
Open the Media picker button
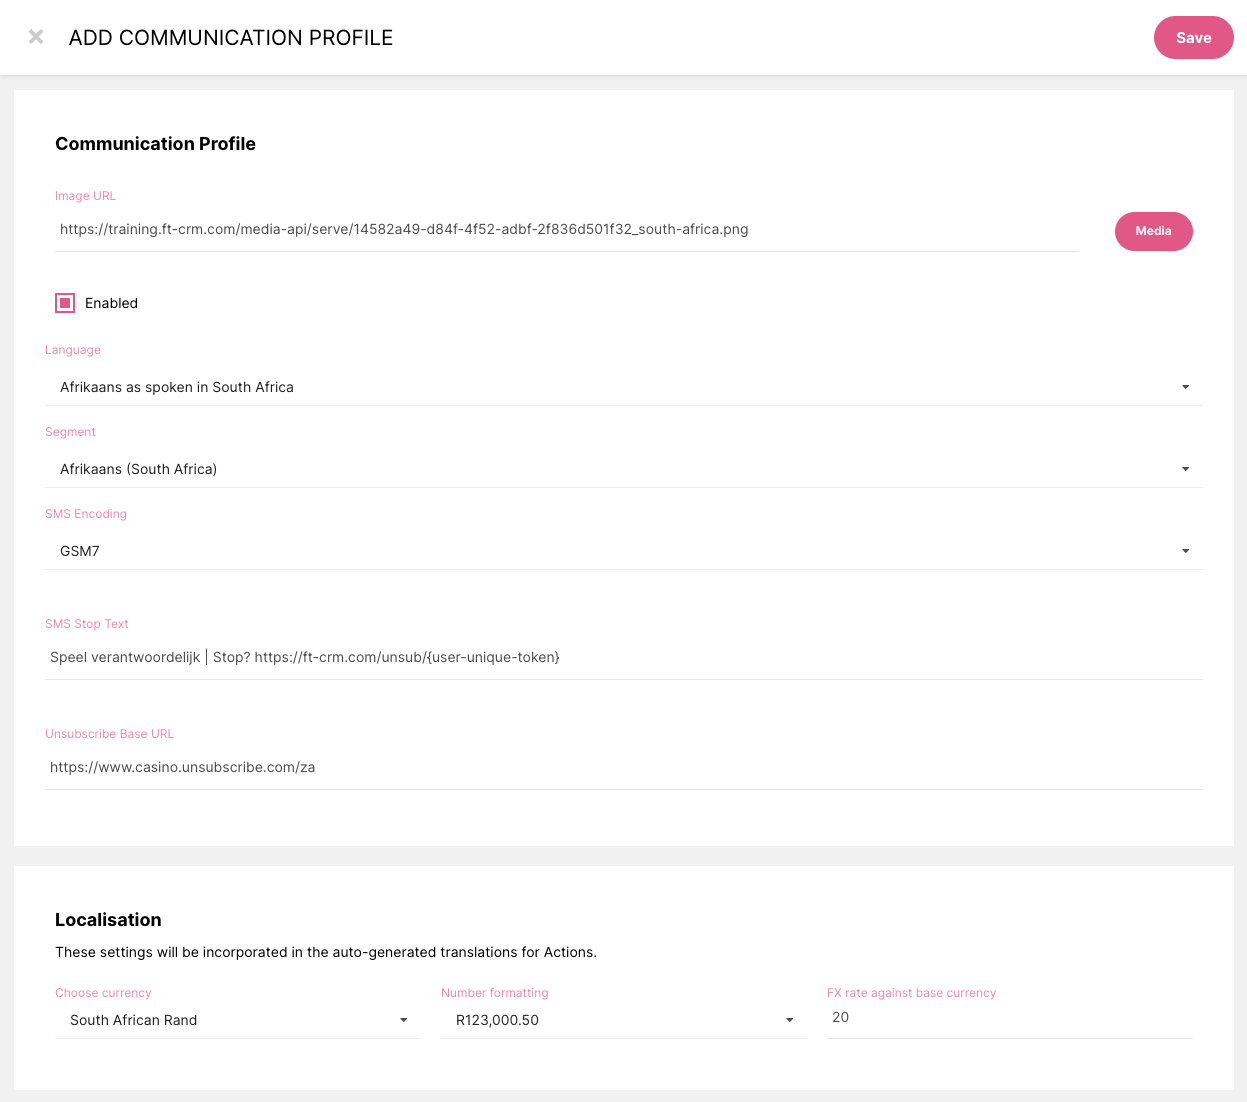coord(1153,231)
